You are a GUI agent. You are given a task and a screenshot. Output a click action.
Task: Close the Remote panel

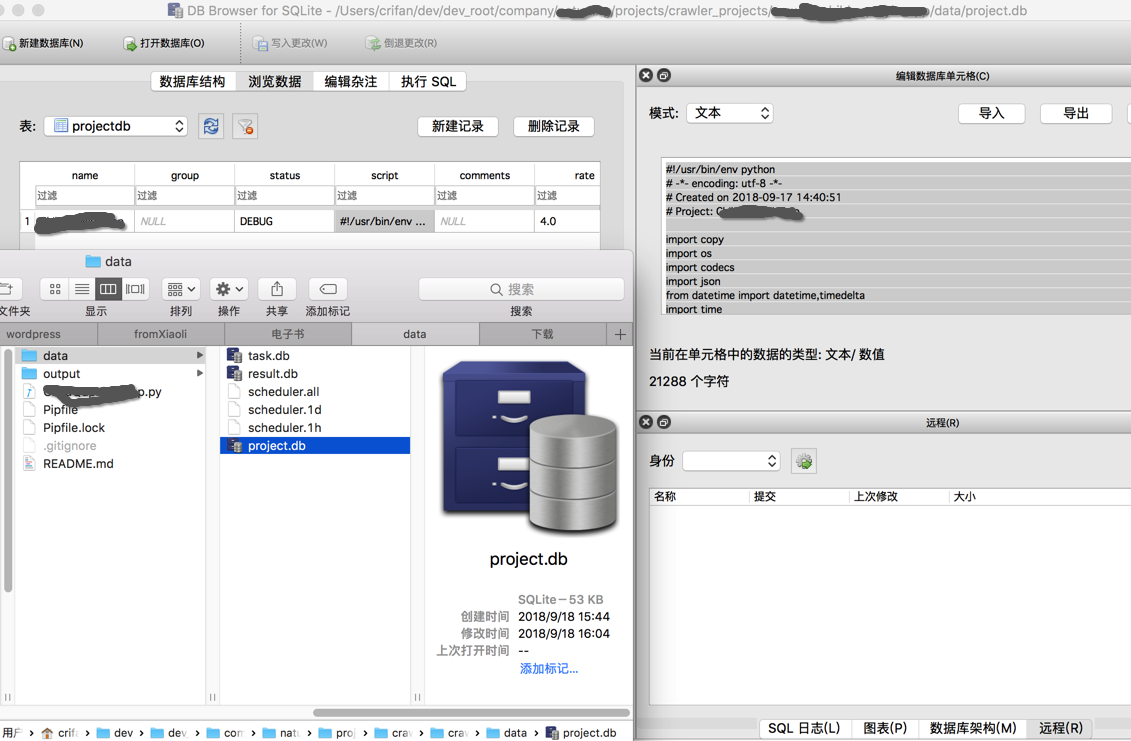click(646, 422)
